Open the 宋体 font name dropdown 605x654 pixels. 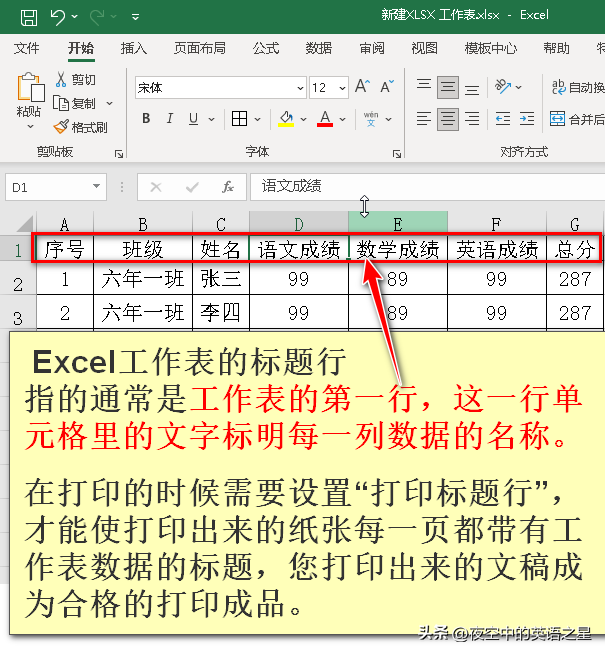(x=300, y=88)
